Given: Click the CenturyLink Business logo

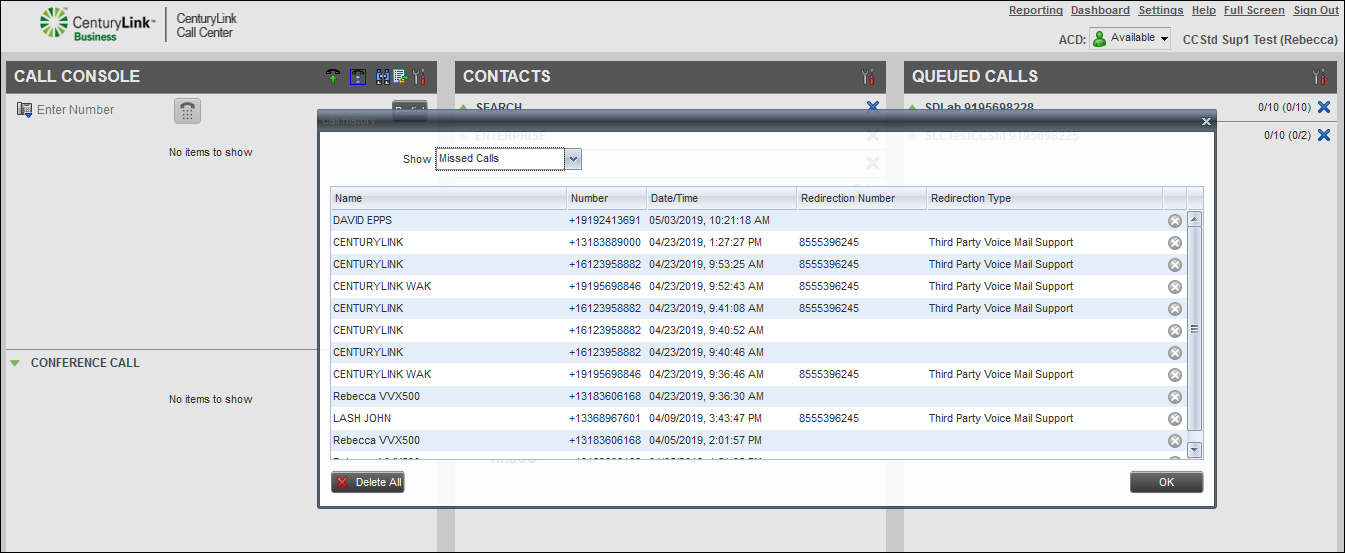Looking at the screenshot, I should tap(97, 25).
